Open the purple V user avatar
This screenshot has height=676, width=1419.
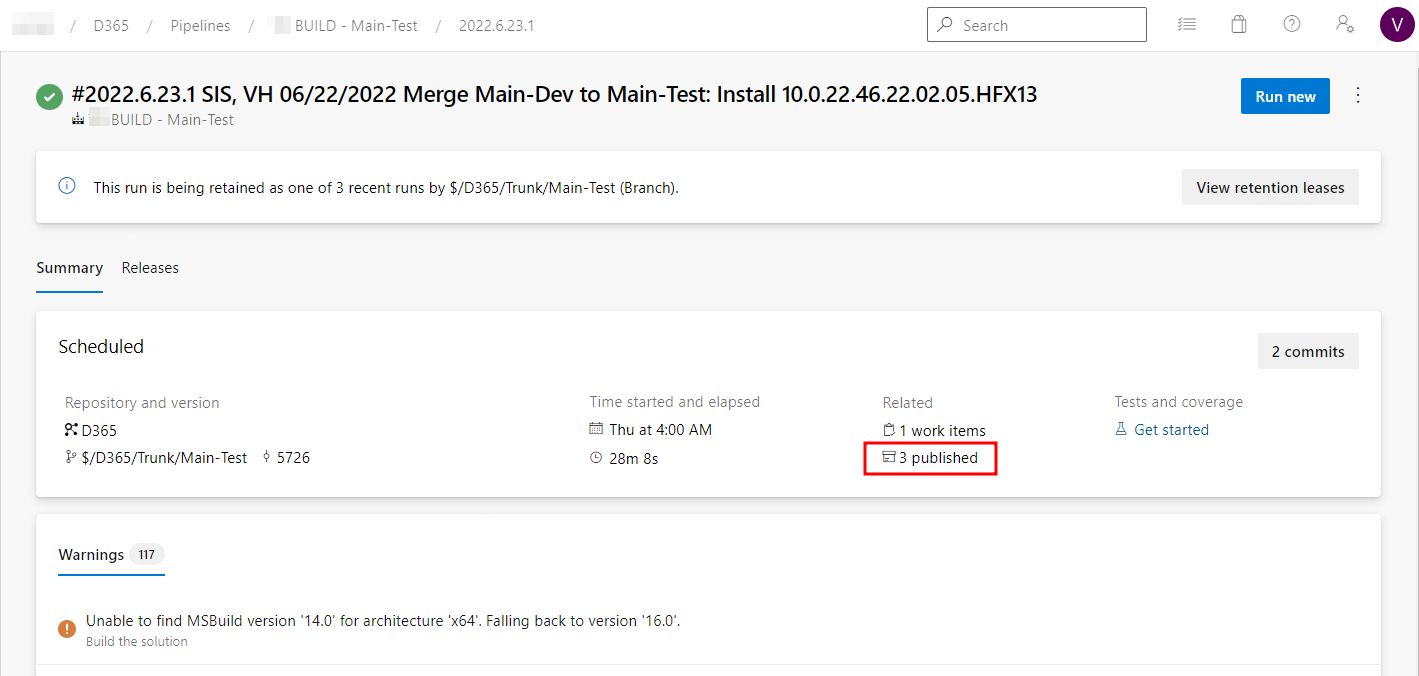(x=1396, y=25)
